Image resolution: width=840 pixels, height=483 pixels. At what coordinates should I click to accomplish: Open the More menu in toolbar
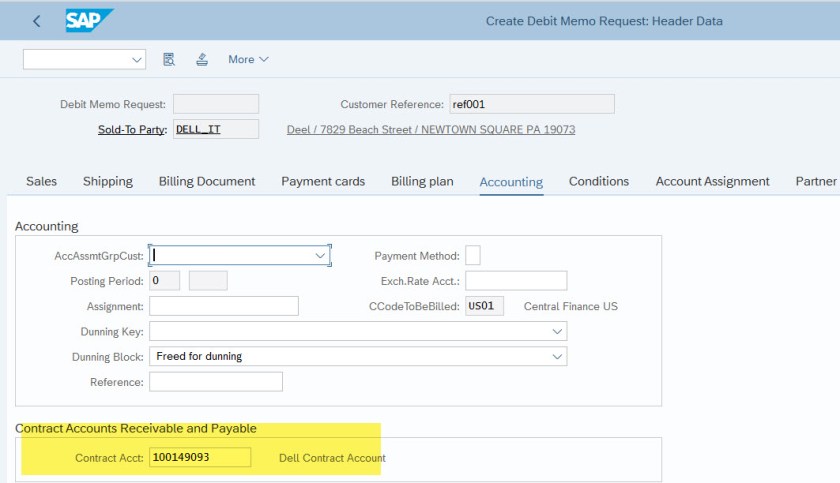pyautogui.click(x=248, y=59)
